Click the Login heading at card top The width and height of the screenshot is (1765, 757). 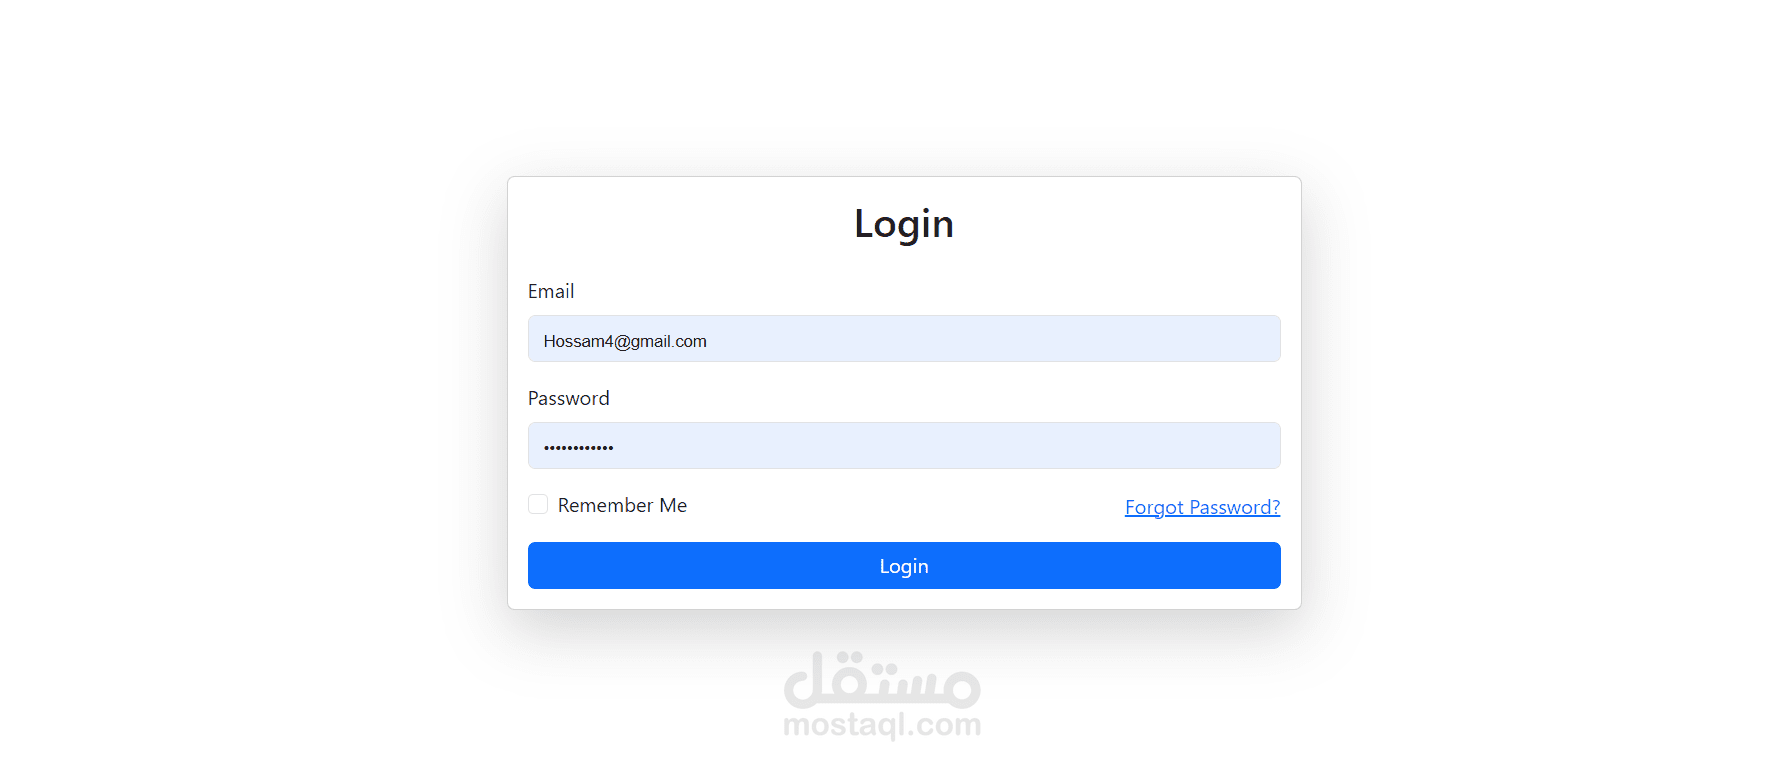pos(904,224)
